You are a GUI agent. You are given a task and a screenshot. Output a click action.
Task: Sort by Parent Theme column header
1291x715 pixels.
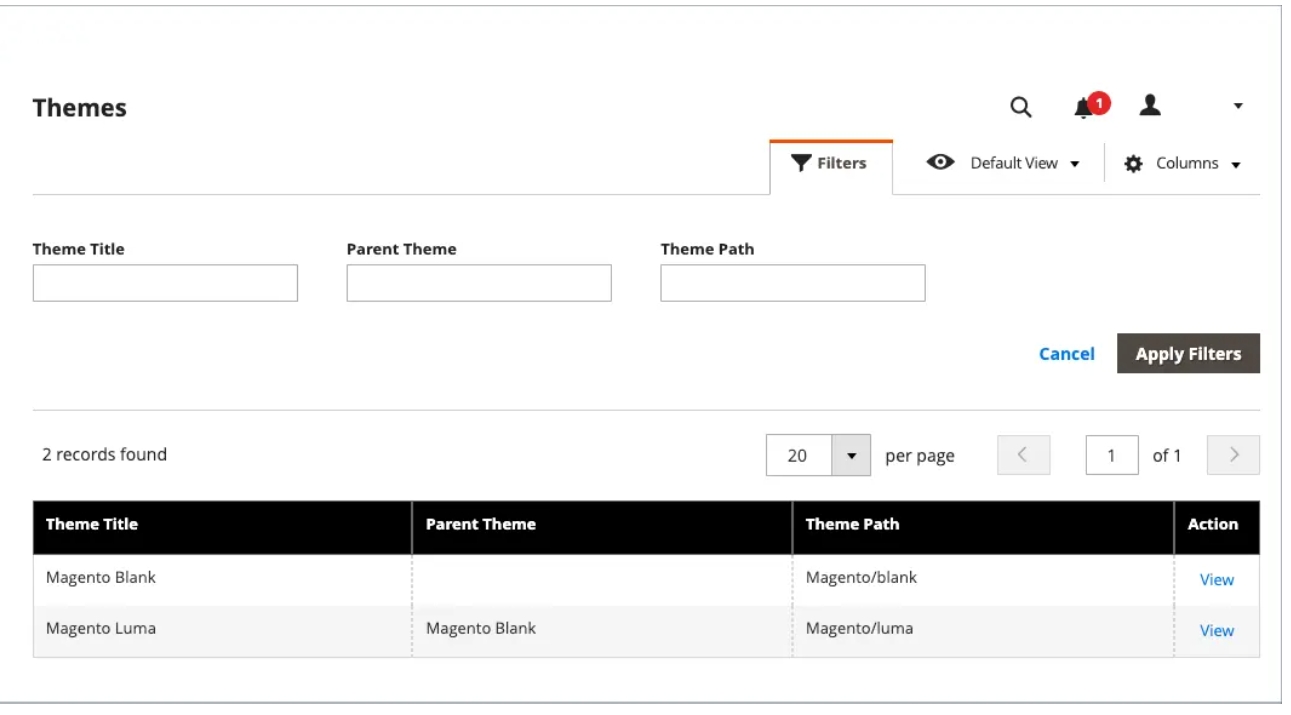click(x=602, y=526)
